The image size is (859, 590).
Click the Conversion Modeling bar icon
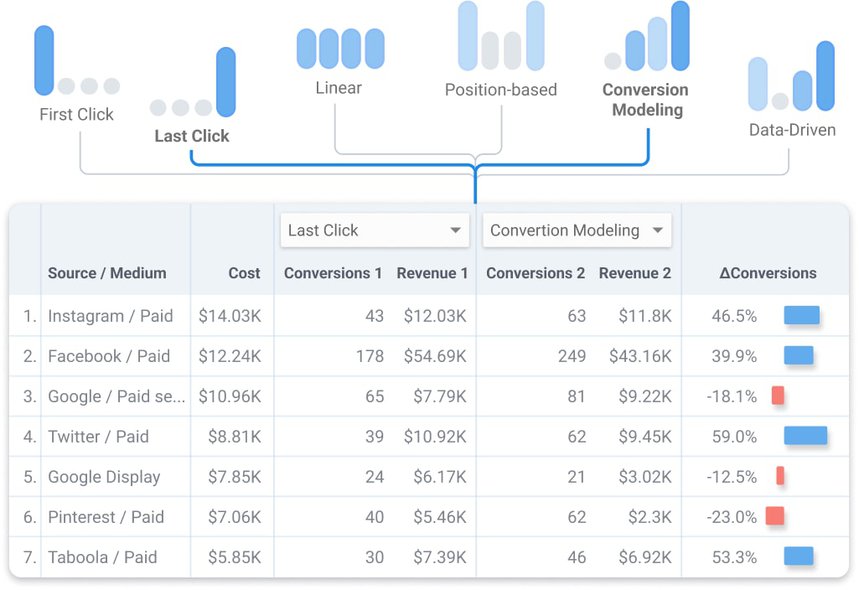tap(647, 36)
